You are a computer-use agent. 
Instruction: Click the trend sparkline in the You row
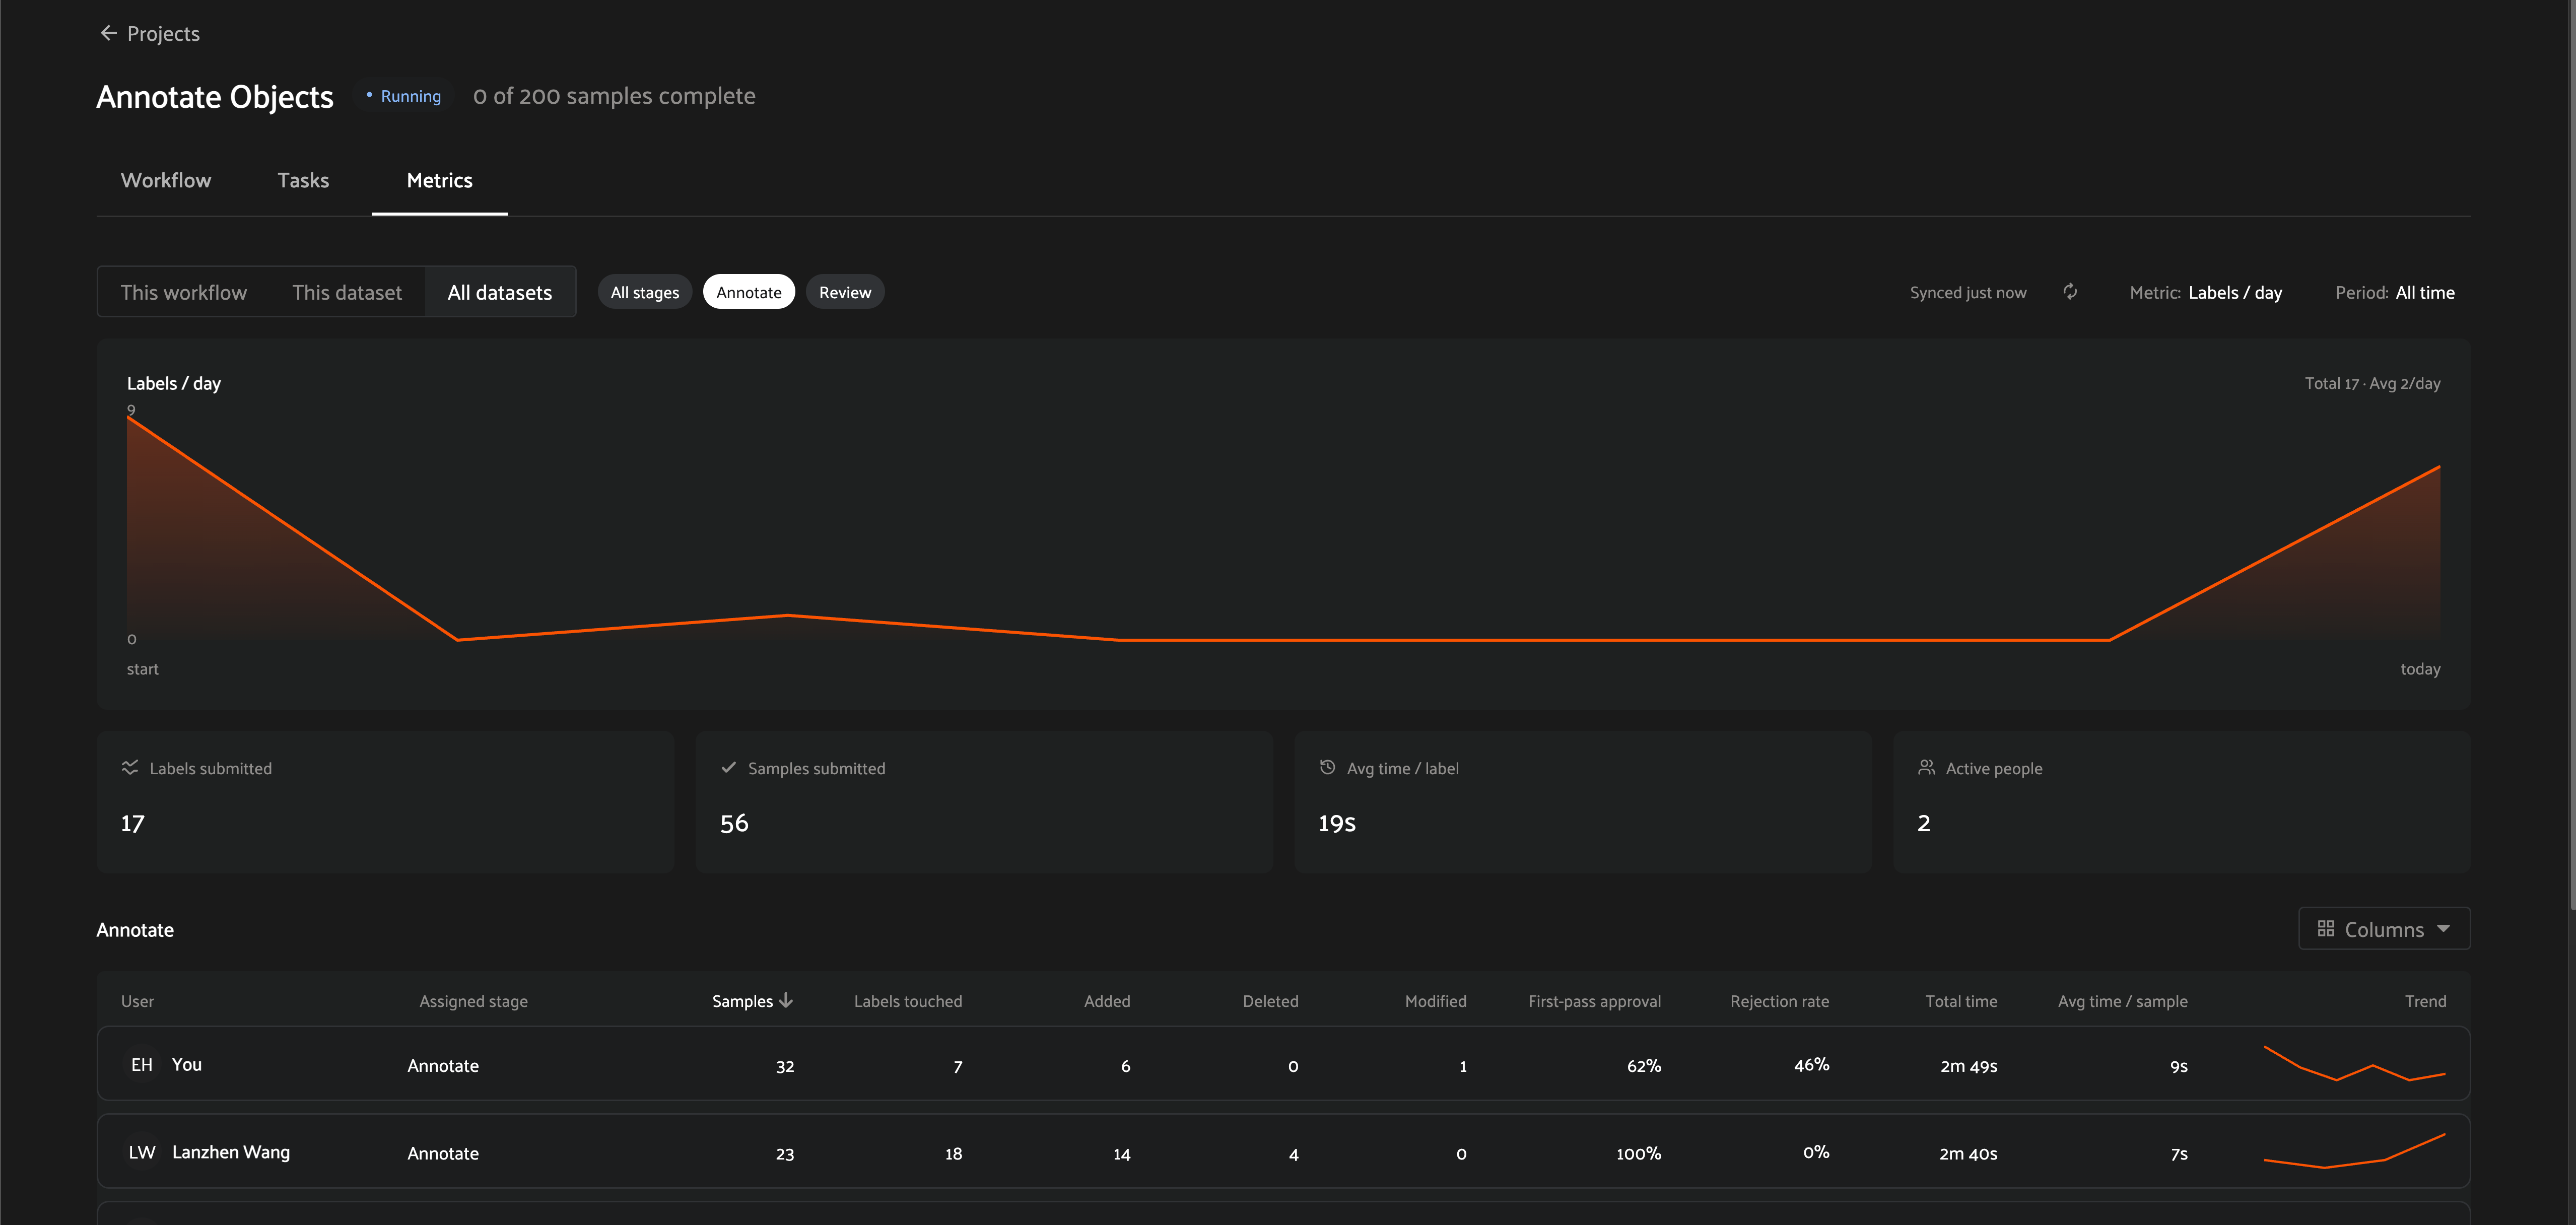(x=2355, y=1064)
